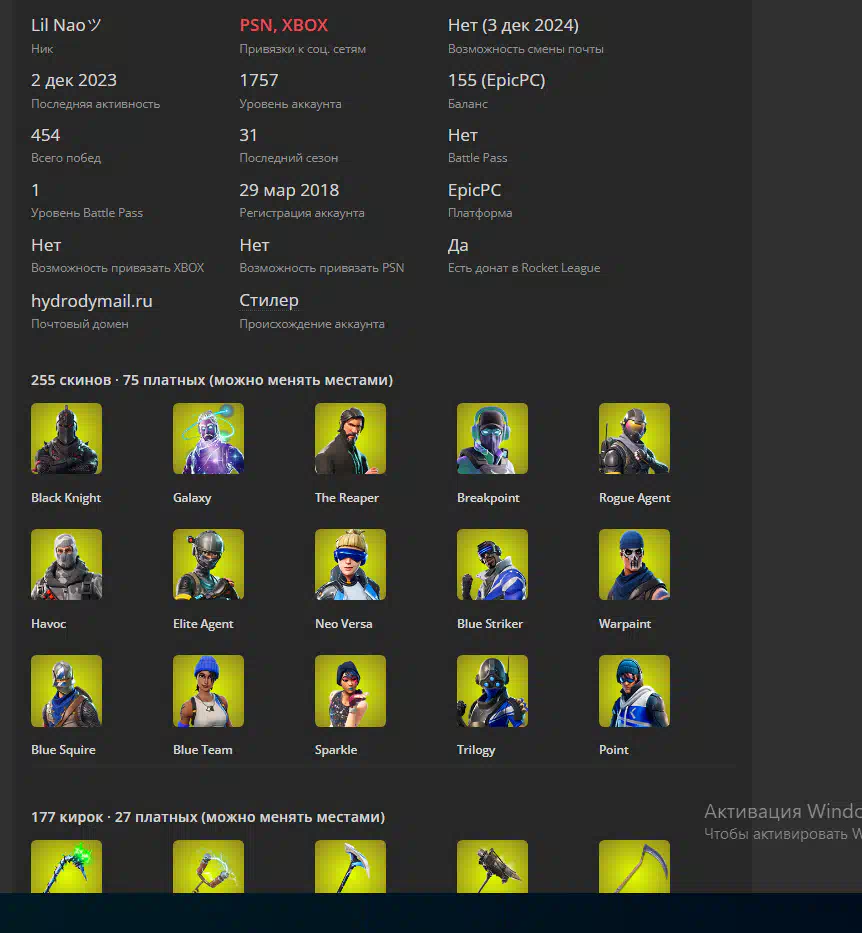The width and height of the screenshot is (862, 933).
Task: Click the EpicPC value above Платформа
Action: [474, 190]
